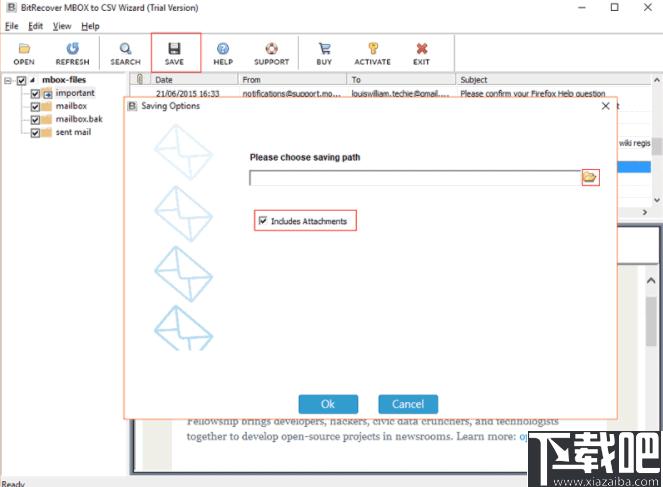Image resolution: width=663 pixels, height=487 pixels.
Task: Click email list scroll down arrow
Action: pos(657,200)
